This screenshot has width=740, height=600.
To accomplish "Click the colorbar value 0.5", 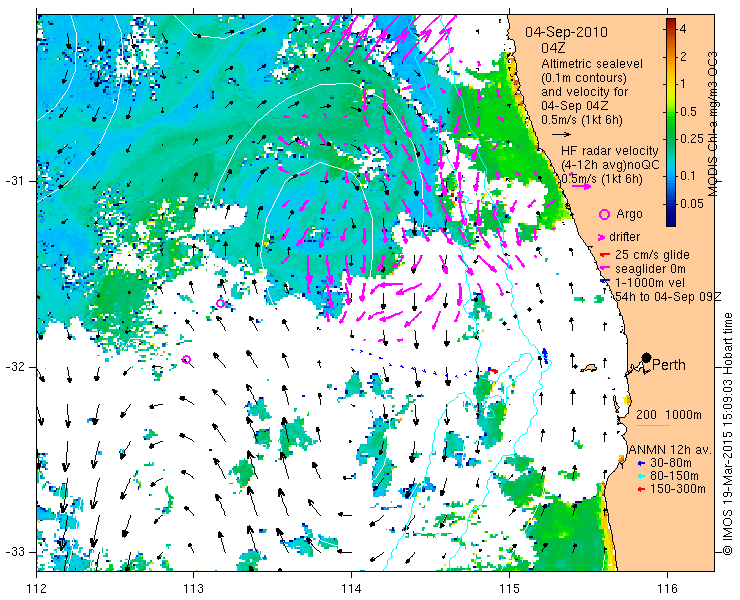I will click(689, 112).
